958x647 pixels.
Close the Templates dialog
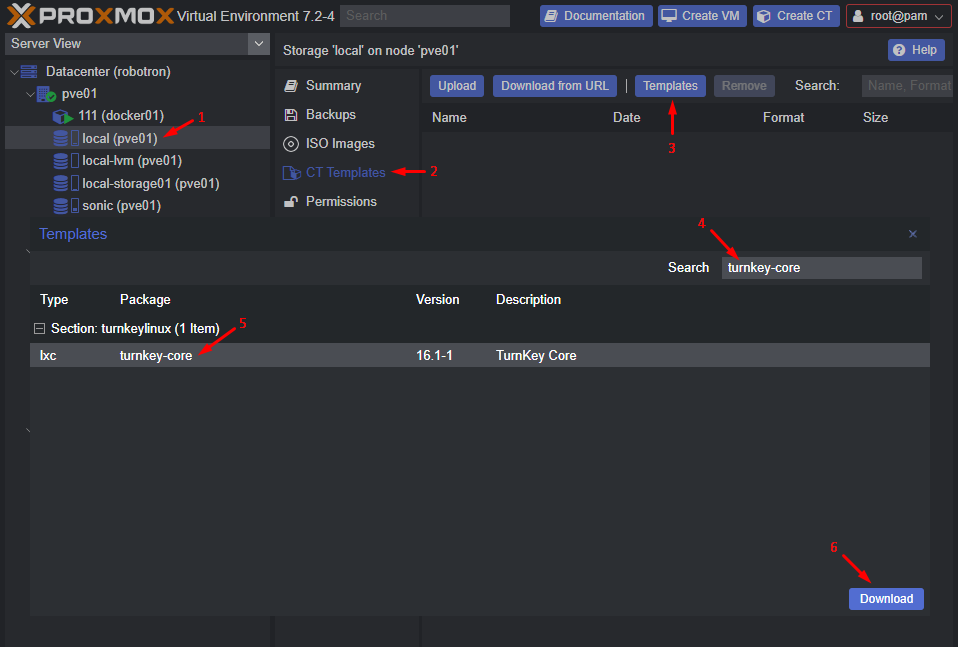(912, 234)
